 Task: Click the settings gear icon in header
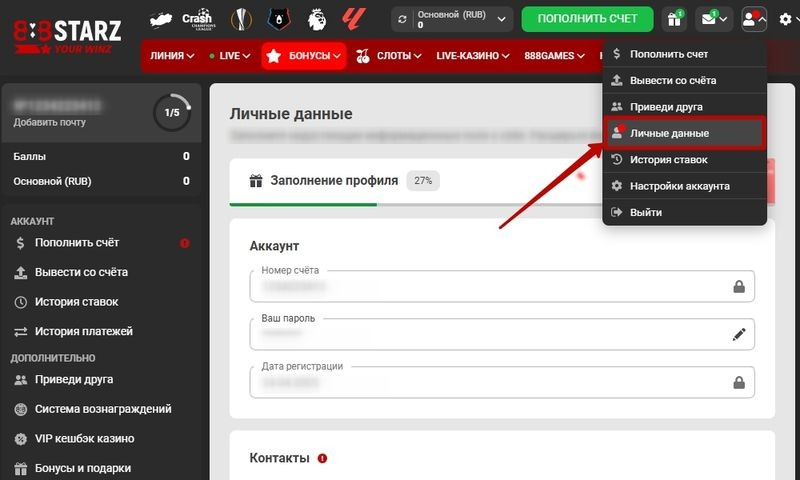785,19
